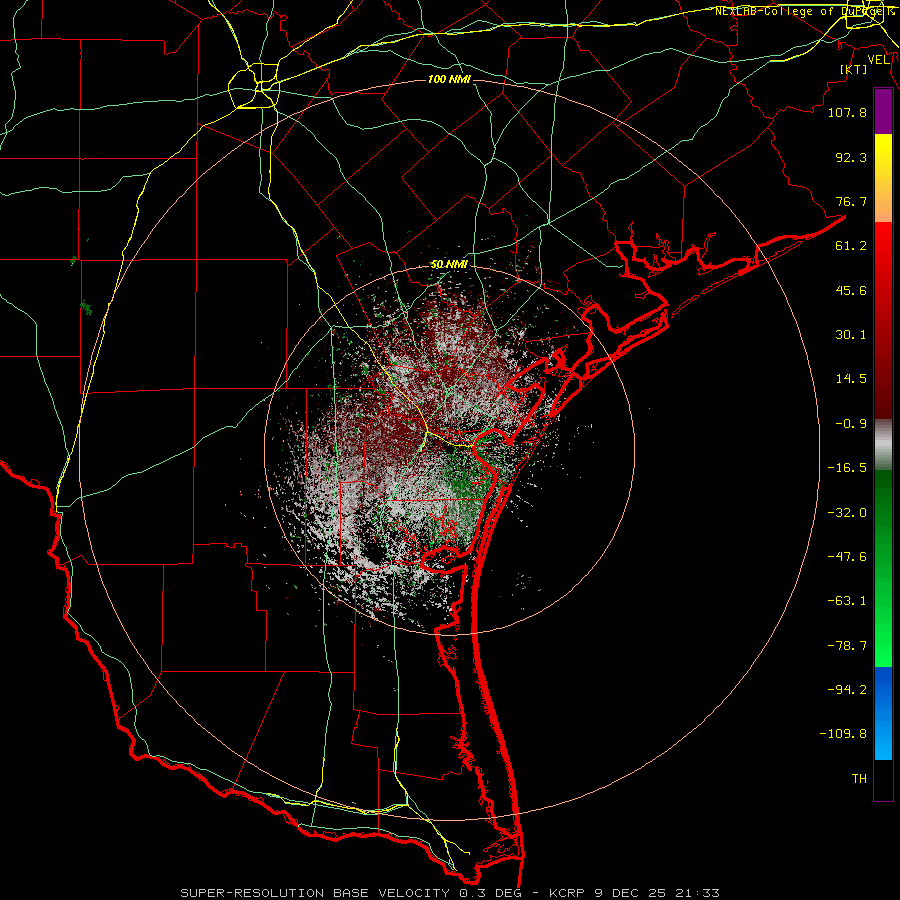This screenshot has width=900, height=900.
Task: Click the -0.9 scale value
Action: click(851, 424)
